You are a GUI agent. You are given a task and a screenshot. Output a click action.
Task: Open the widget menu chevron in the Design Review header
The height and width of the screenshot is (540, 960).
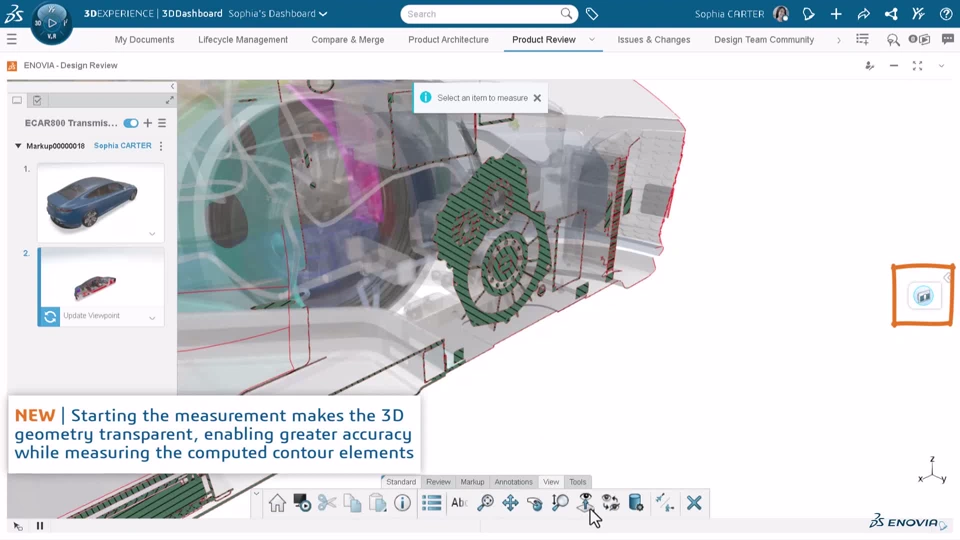[941, 66]
